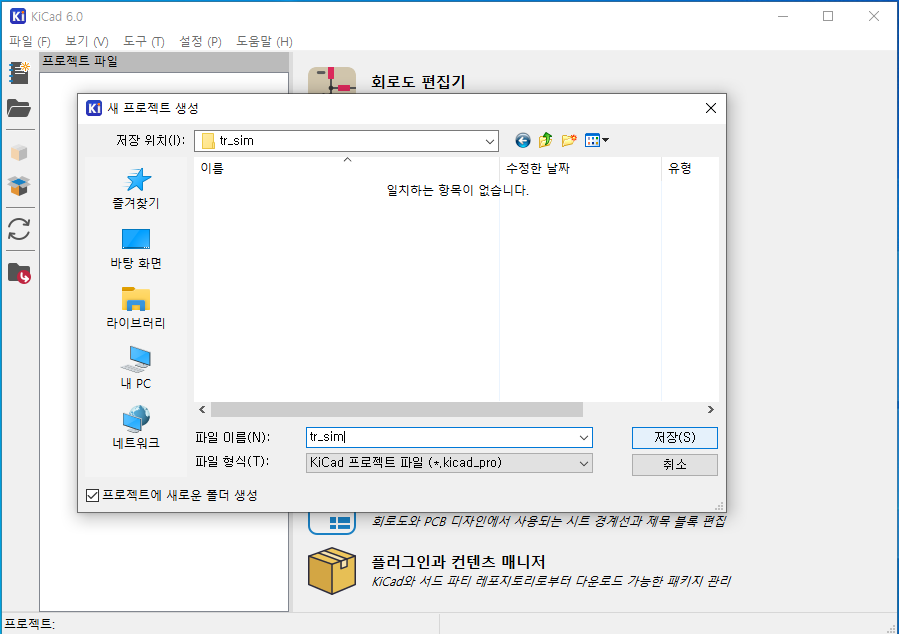Sort by 이름 column header
The height and width of the screenshot is (634, 899).
346,168
